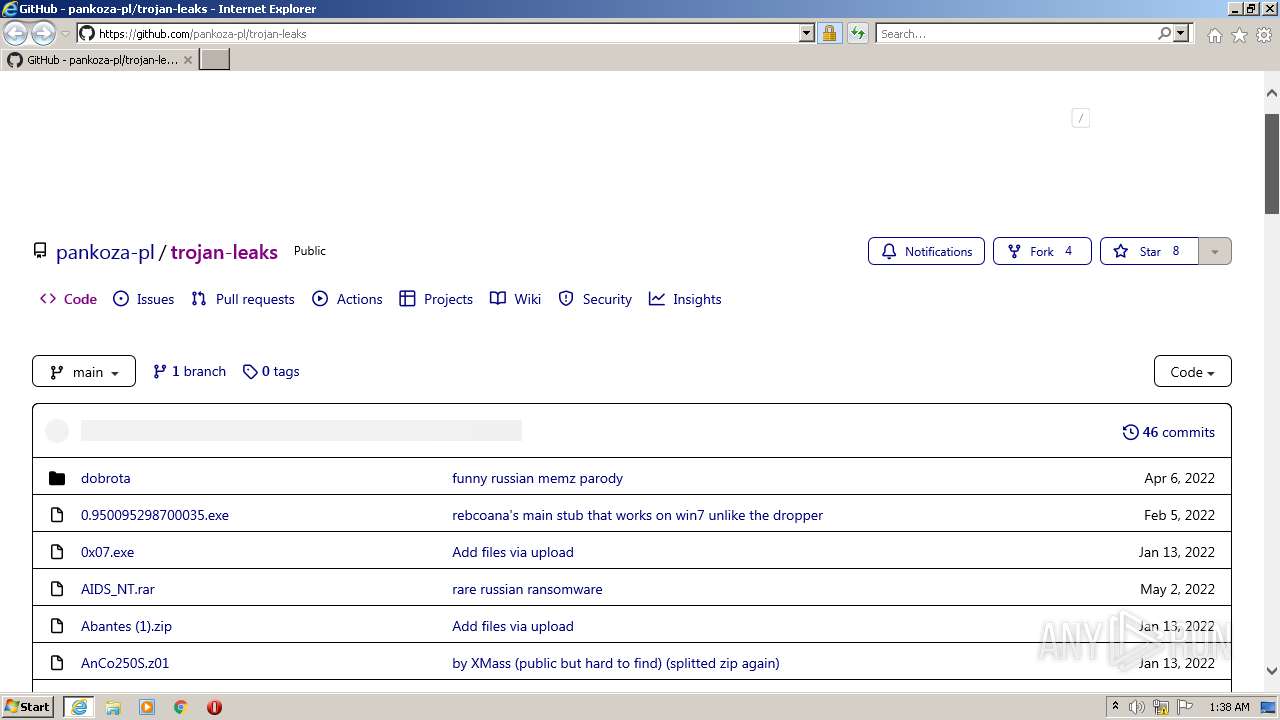This screenshot has height=720, width=1280.
Task: Click the address bar URL field
Action: (x=445, y=33)
